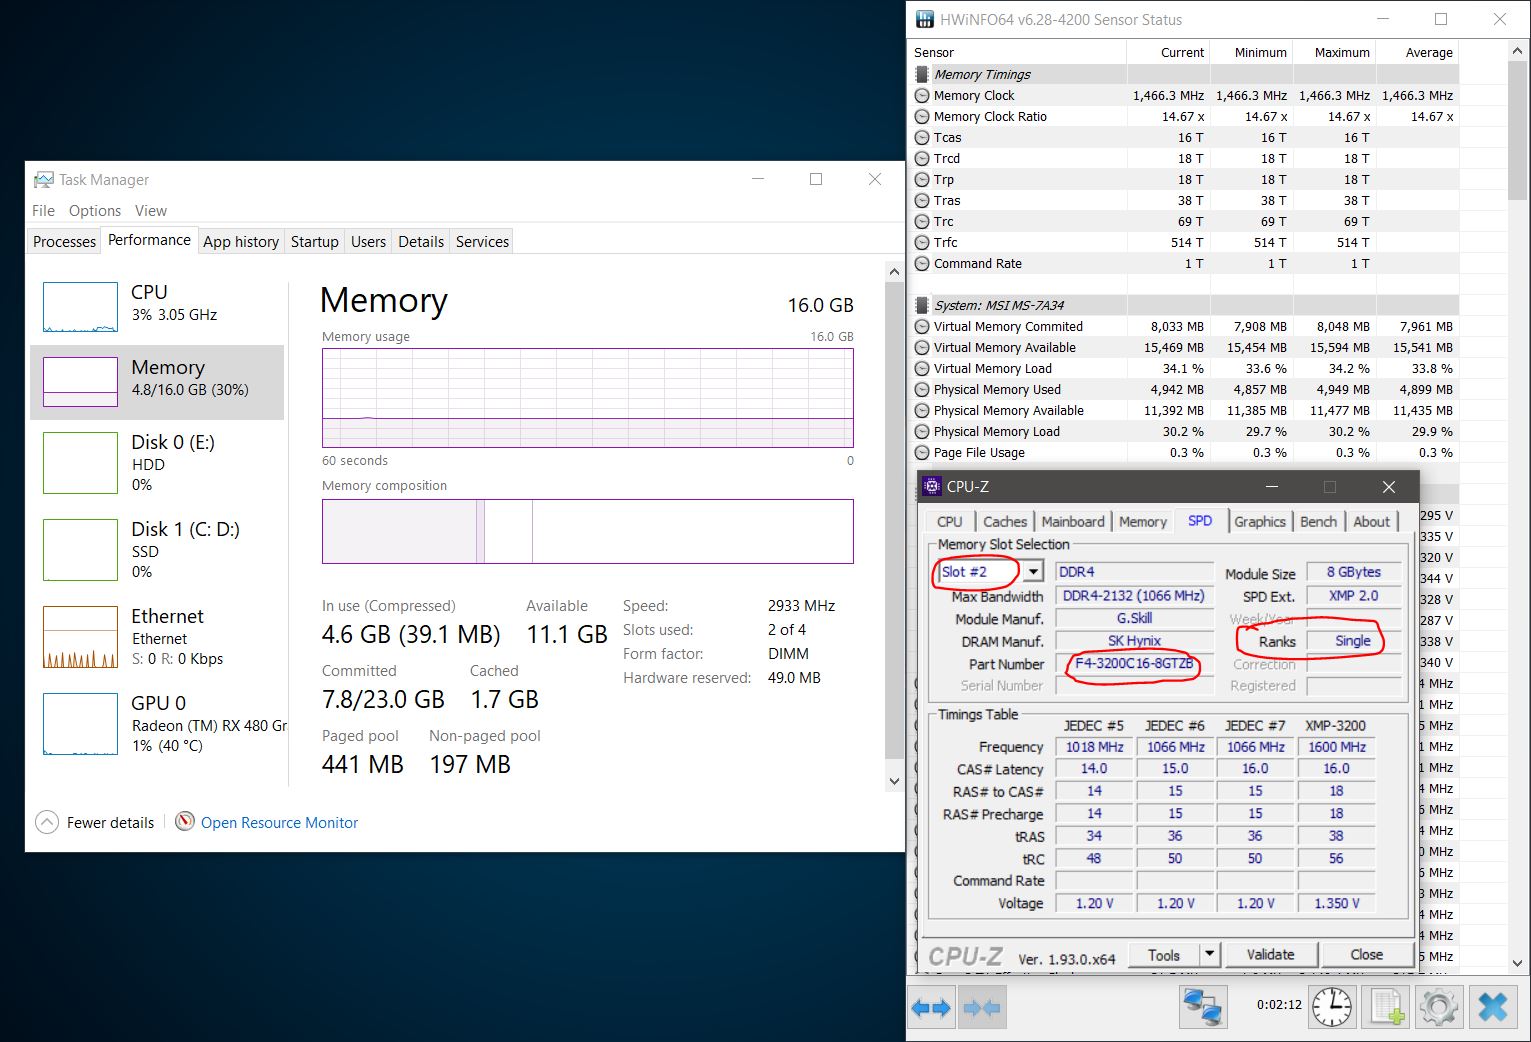The image size is (1531, 1042).
Task: Click HWiNFO vertical scrollbar up arrow
Action: pyautogui.click(x=1518, y=51)
